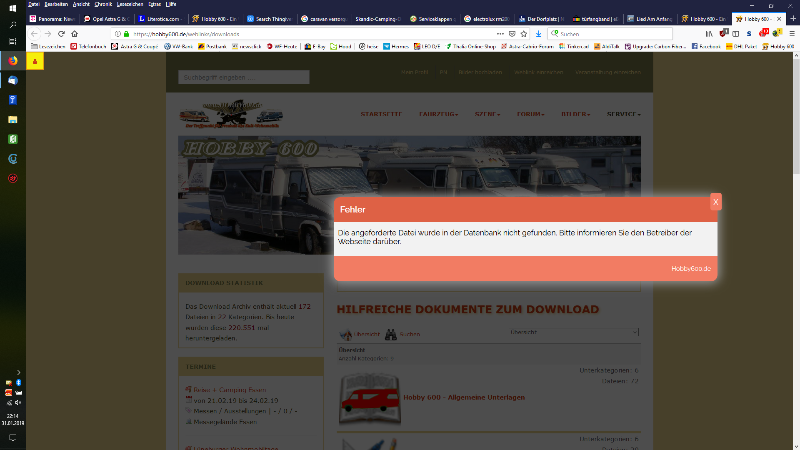This screenshot has width=800, height=450.
Task: Open the Startseite navigation item
Action: tap(383, 114)
